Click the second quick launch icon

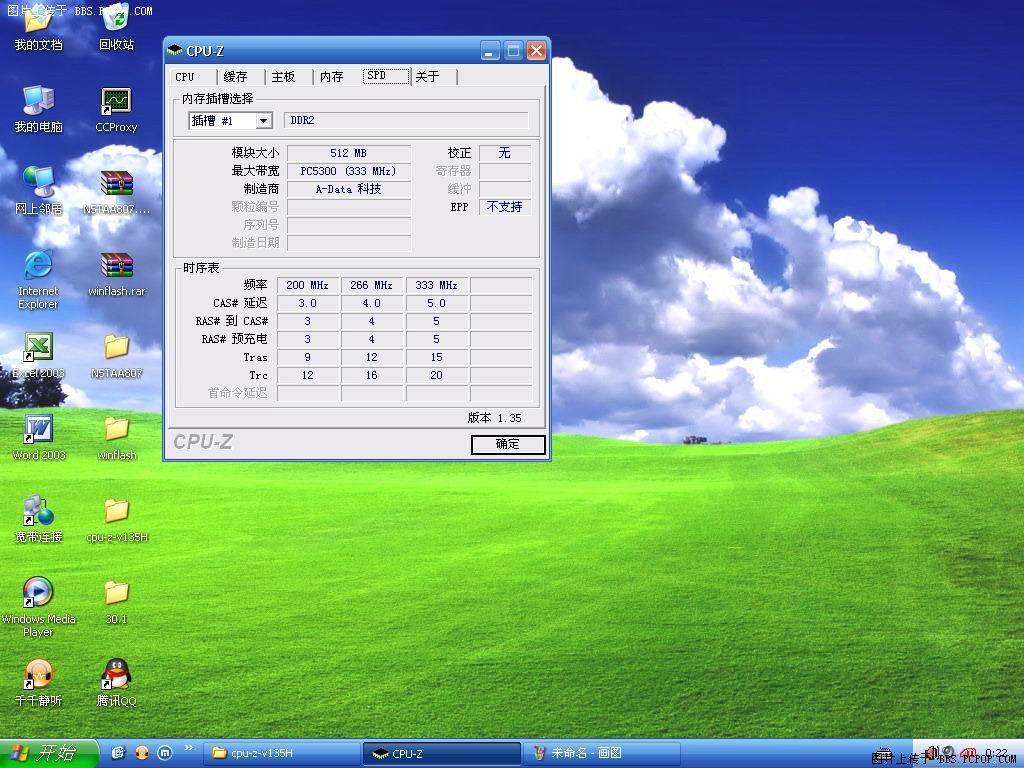pos(142,753)
